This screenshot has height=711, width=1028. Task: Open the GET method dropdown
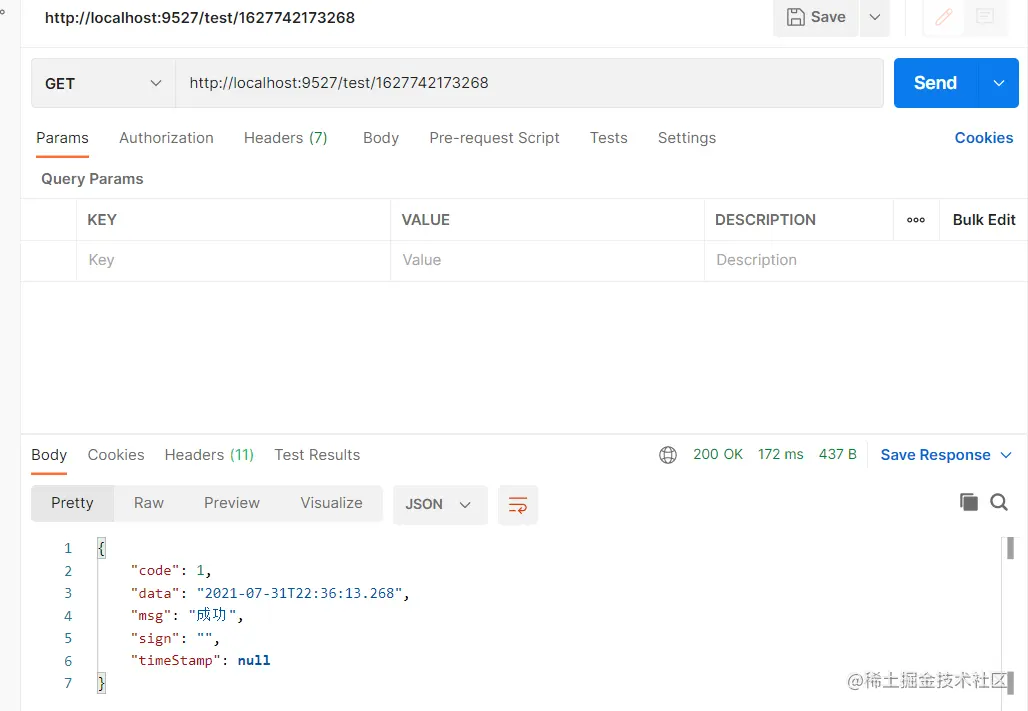point(102,82)
